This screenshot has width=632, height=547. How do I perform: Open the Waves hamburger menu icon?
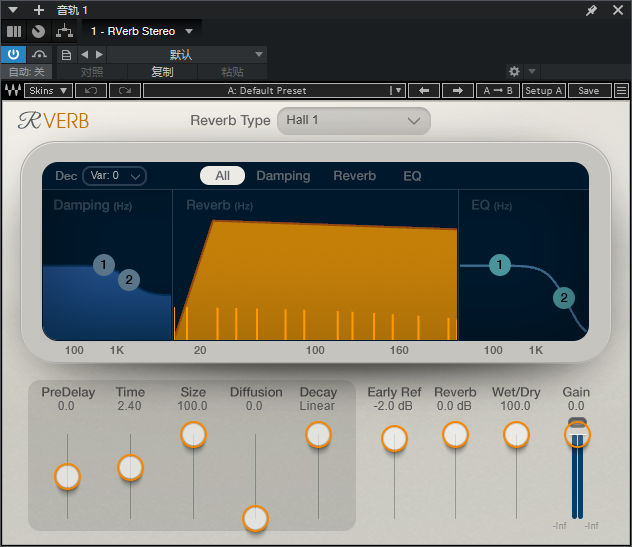point(622,91)
